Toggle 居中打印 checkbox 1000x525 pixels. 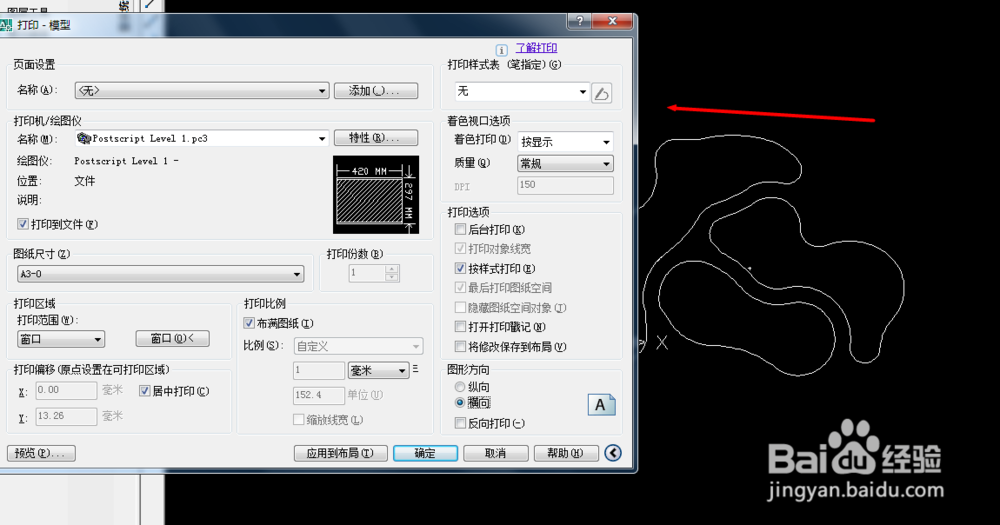tap(145, 391)
